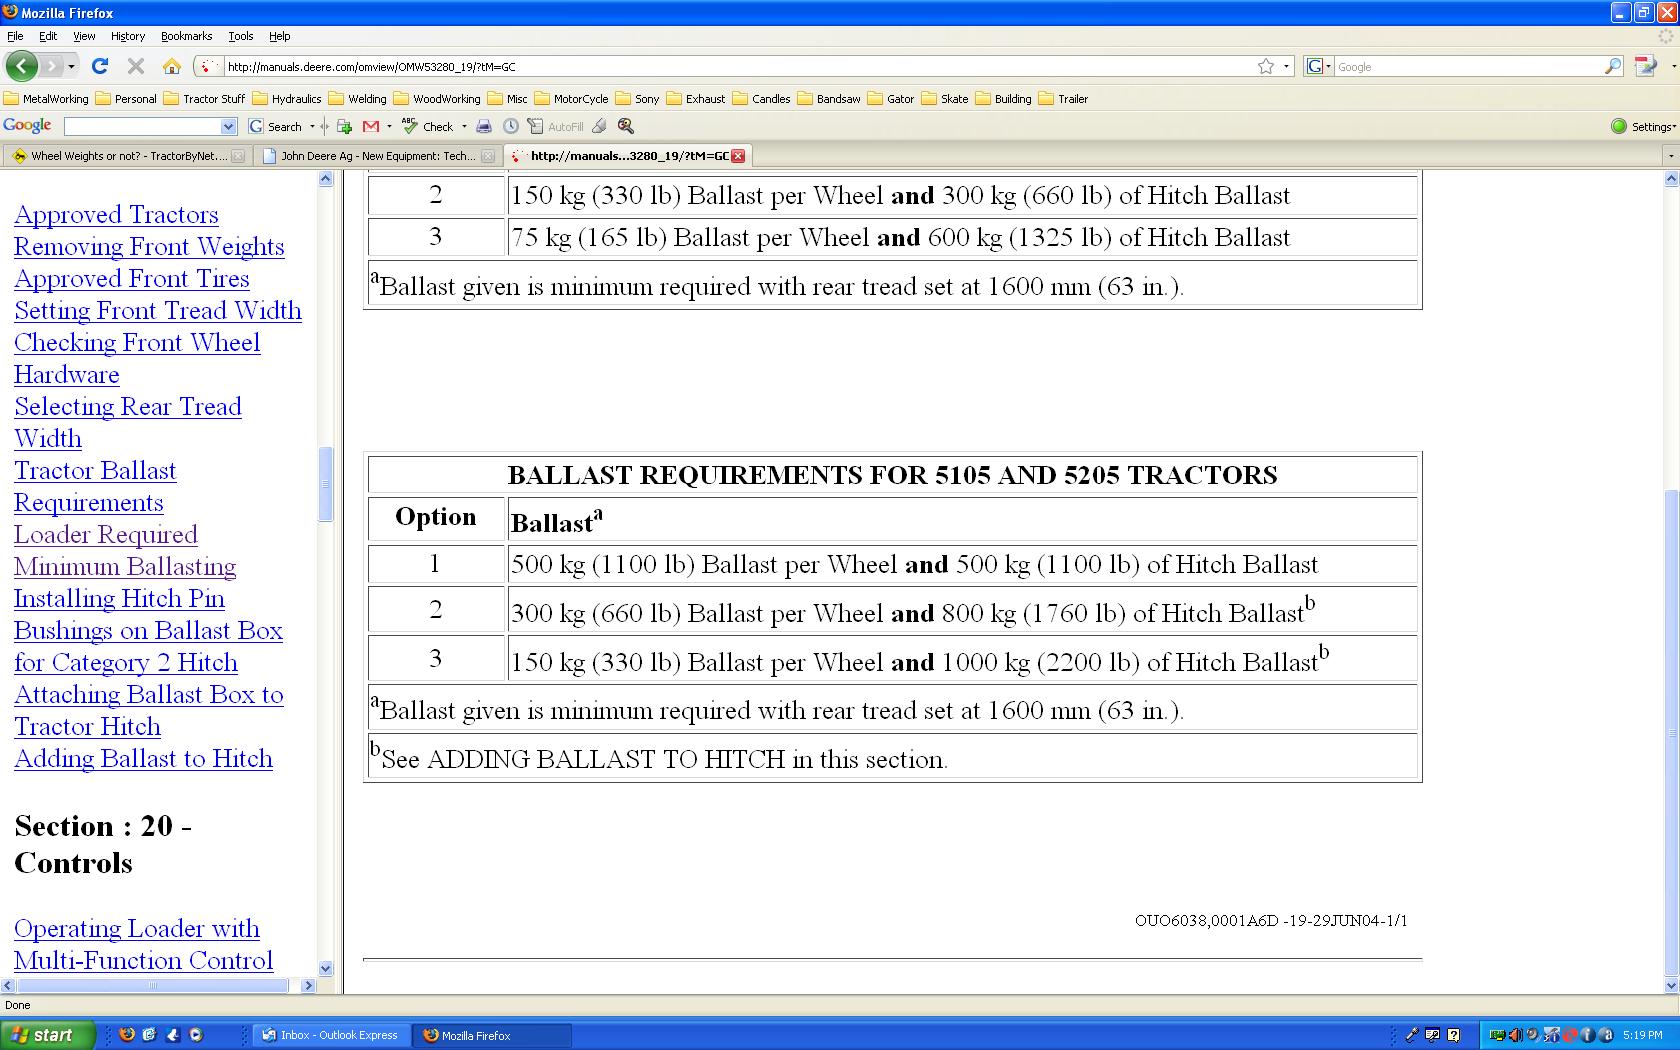
Task: Expand the Check spelling dropdown arrow
Action: coord(464,127)
